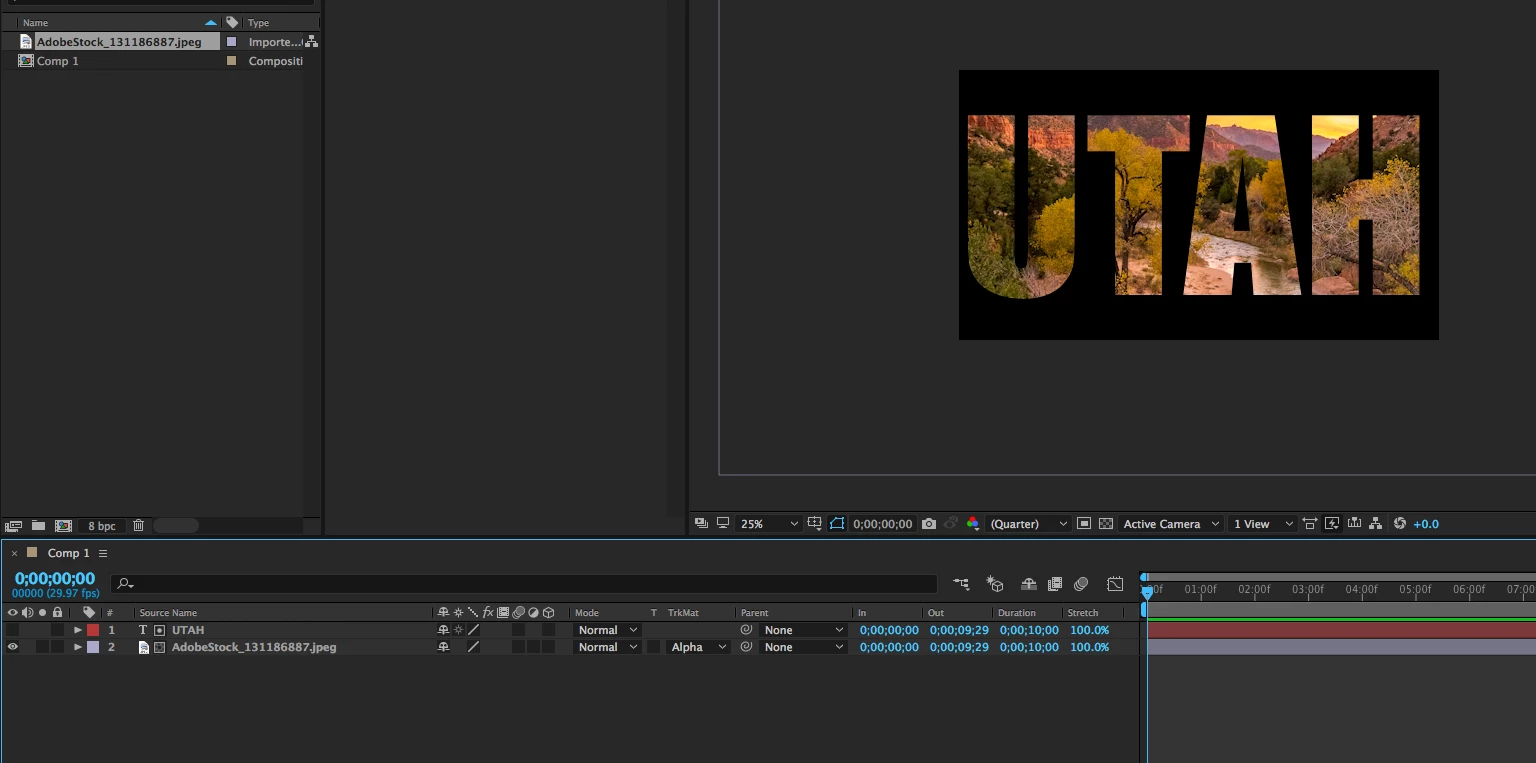
Task: Toggle the Region of Interest button
Action: coord(1084,523)
